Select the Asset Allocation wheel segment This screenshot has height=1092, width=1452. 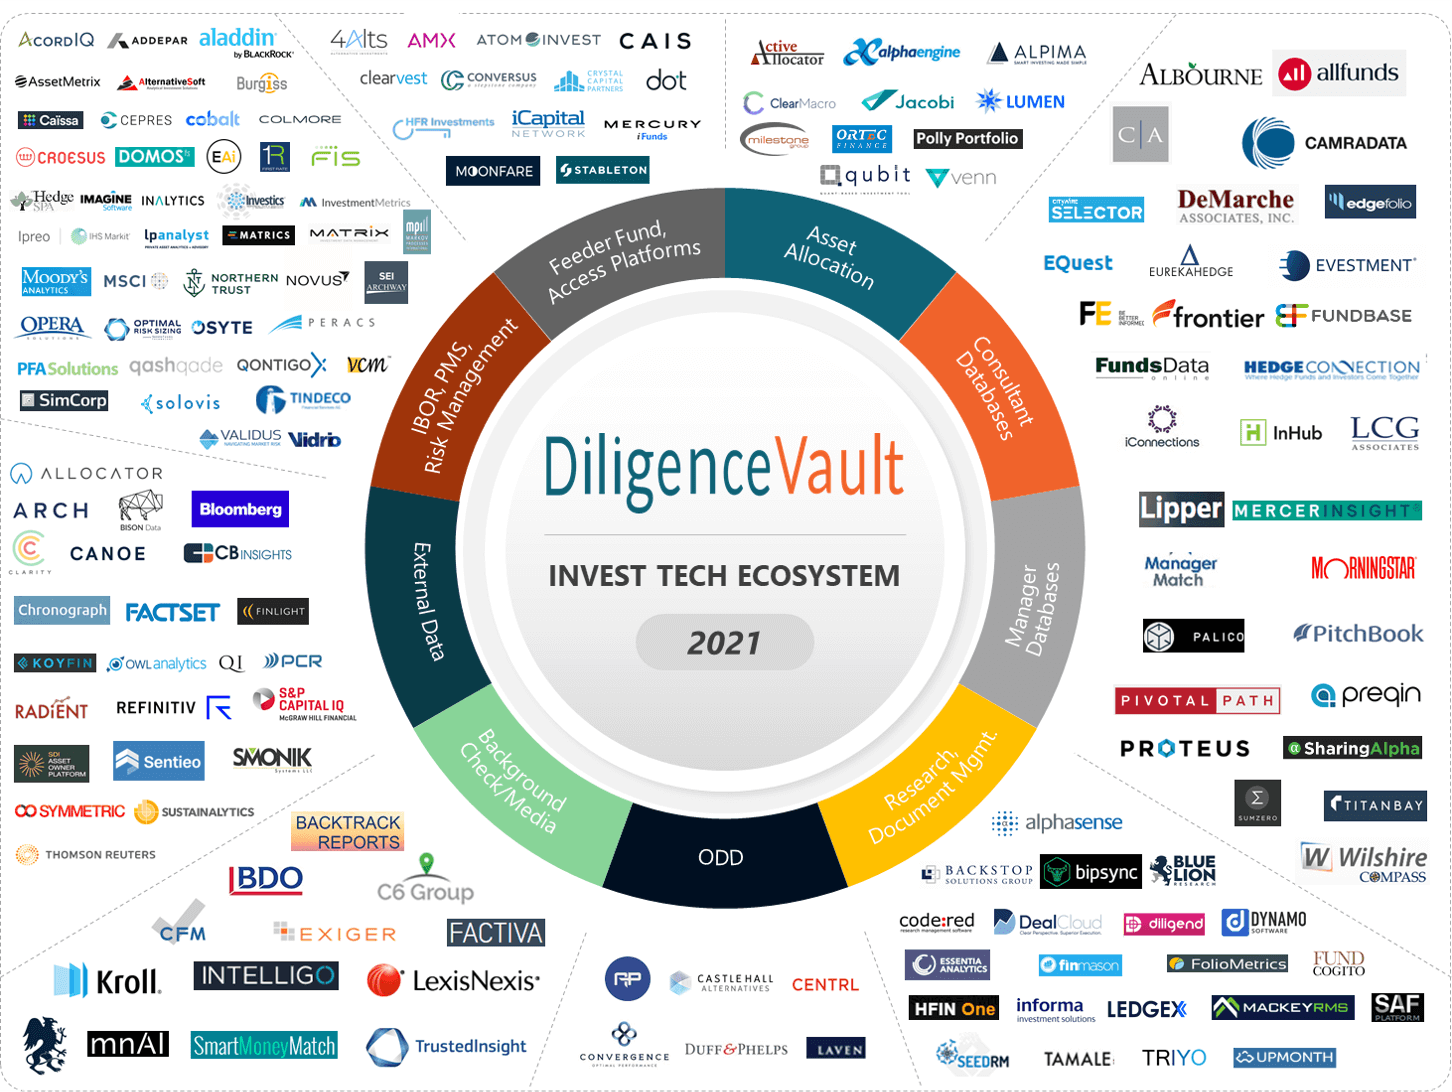(832, 258)
